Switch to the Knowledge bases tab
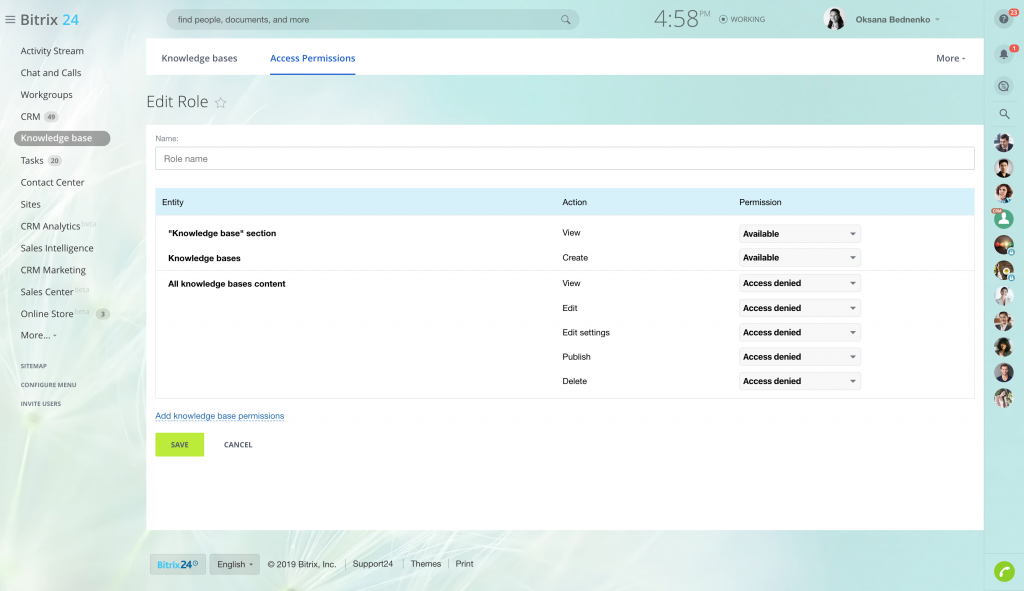This screenshot has height=591, width=1024. pyautogui.click(x=199, y=58)
